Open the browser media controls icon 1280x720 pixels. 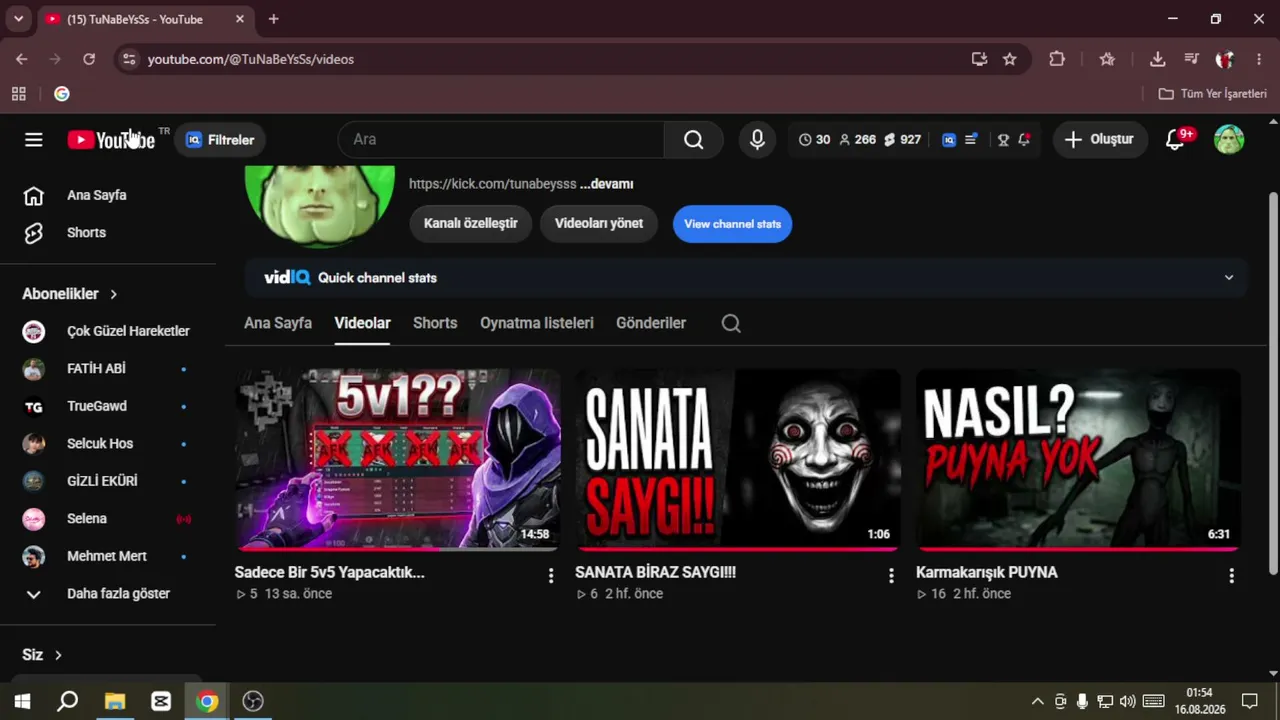point(1191,59)
